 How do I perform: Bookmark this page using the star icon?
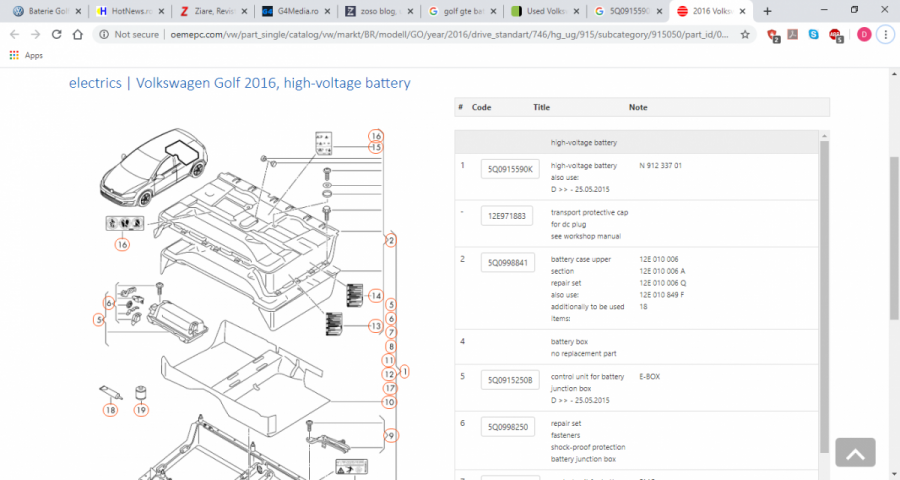tap(745, 34)
